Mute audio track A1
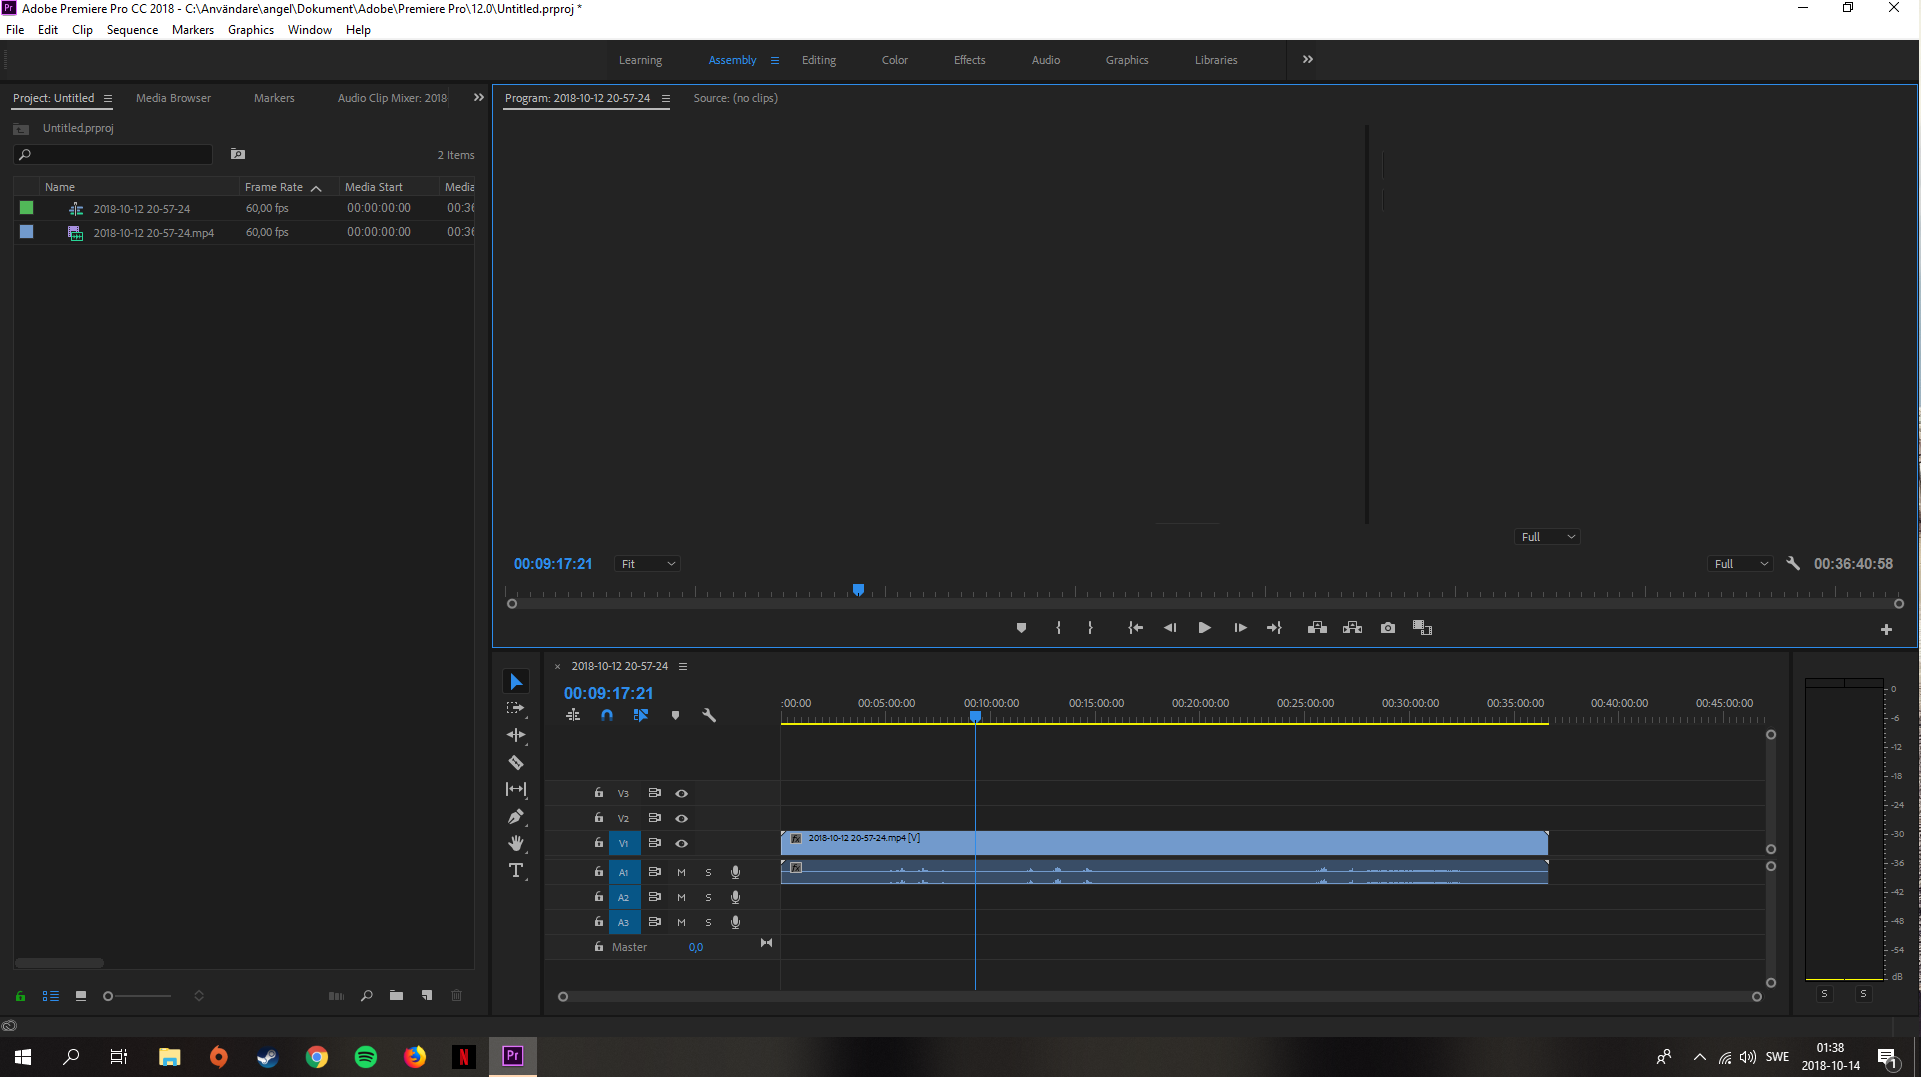The width and height of the screenshot is (1921, 1077). (x=682, y=872)
